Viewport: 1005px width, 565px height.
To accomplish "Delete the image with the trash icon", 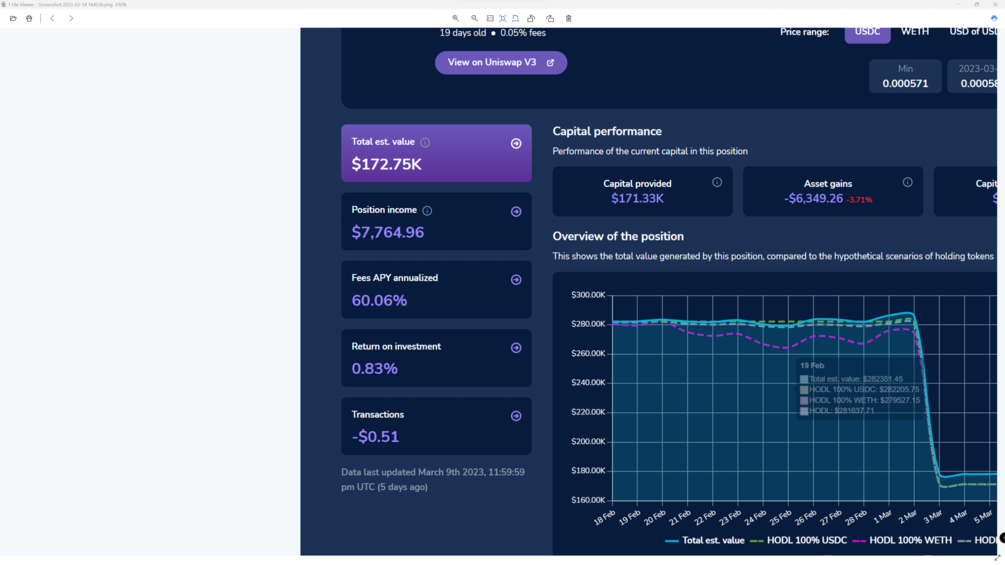I will (x=569, y=18).
